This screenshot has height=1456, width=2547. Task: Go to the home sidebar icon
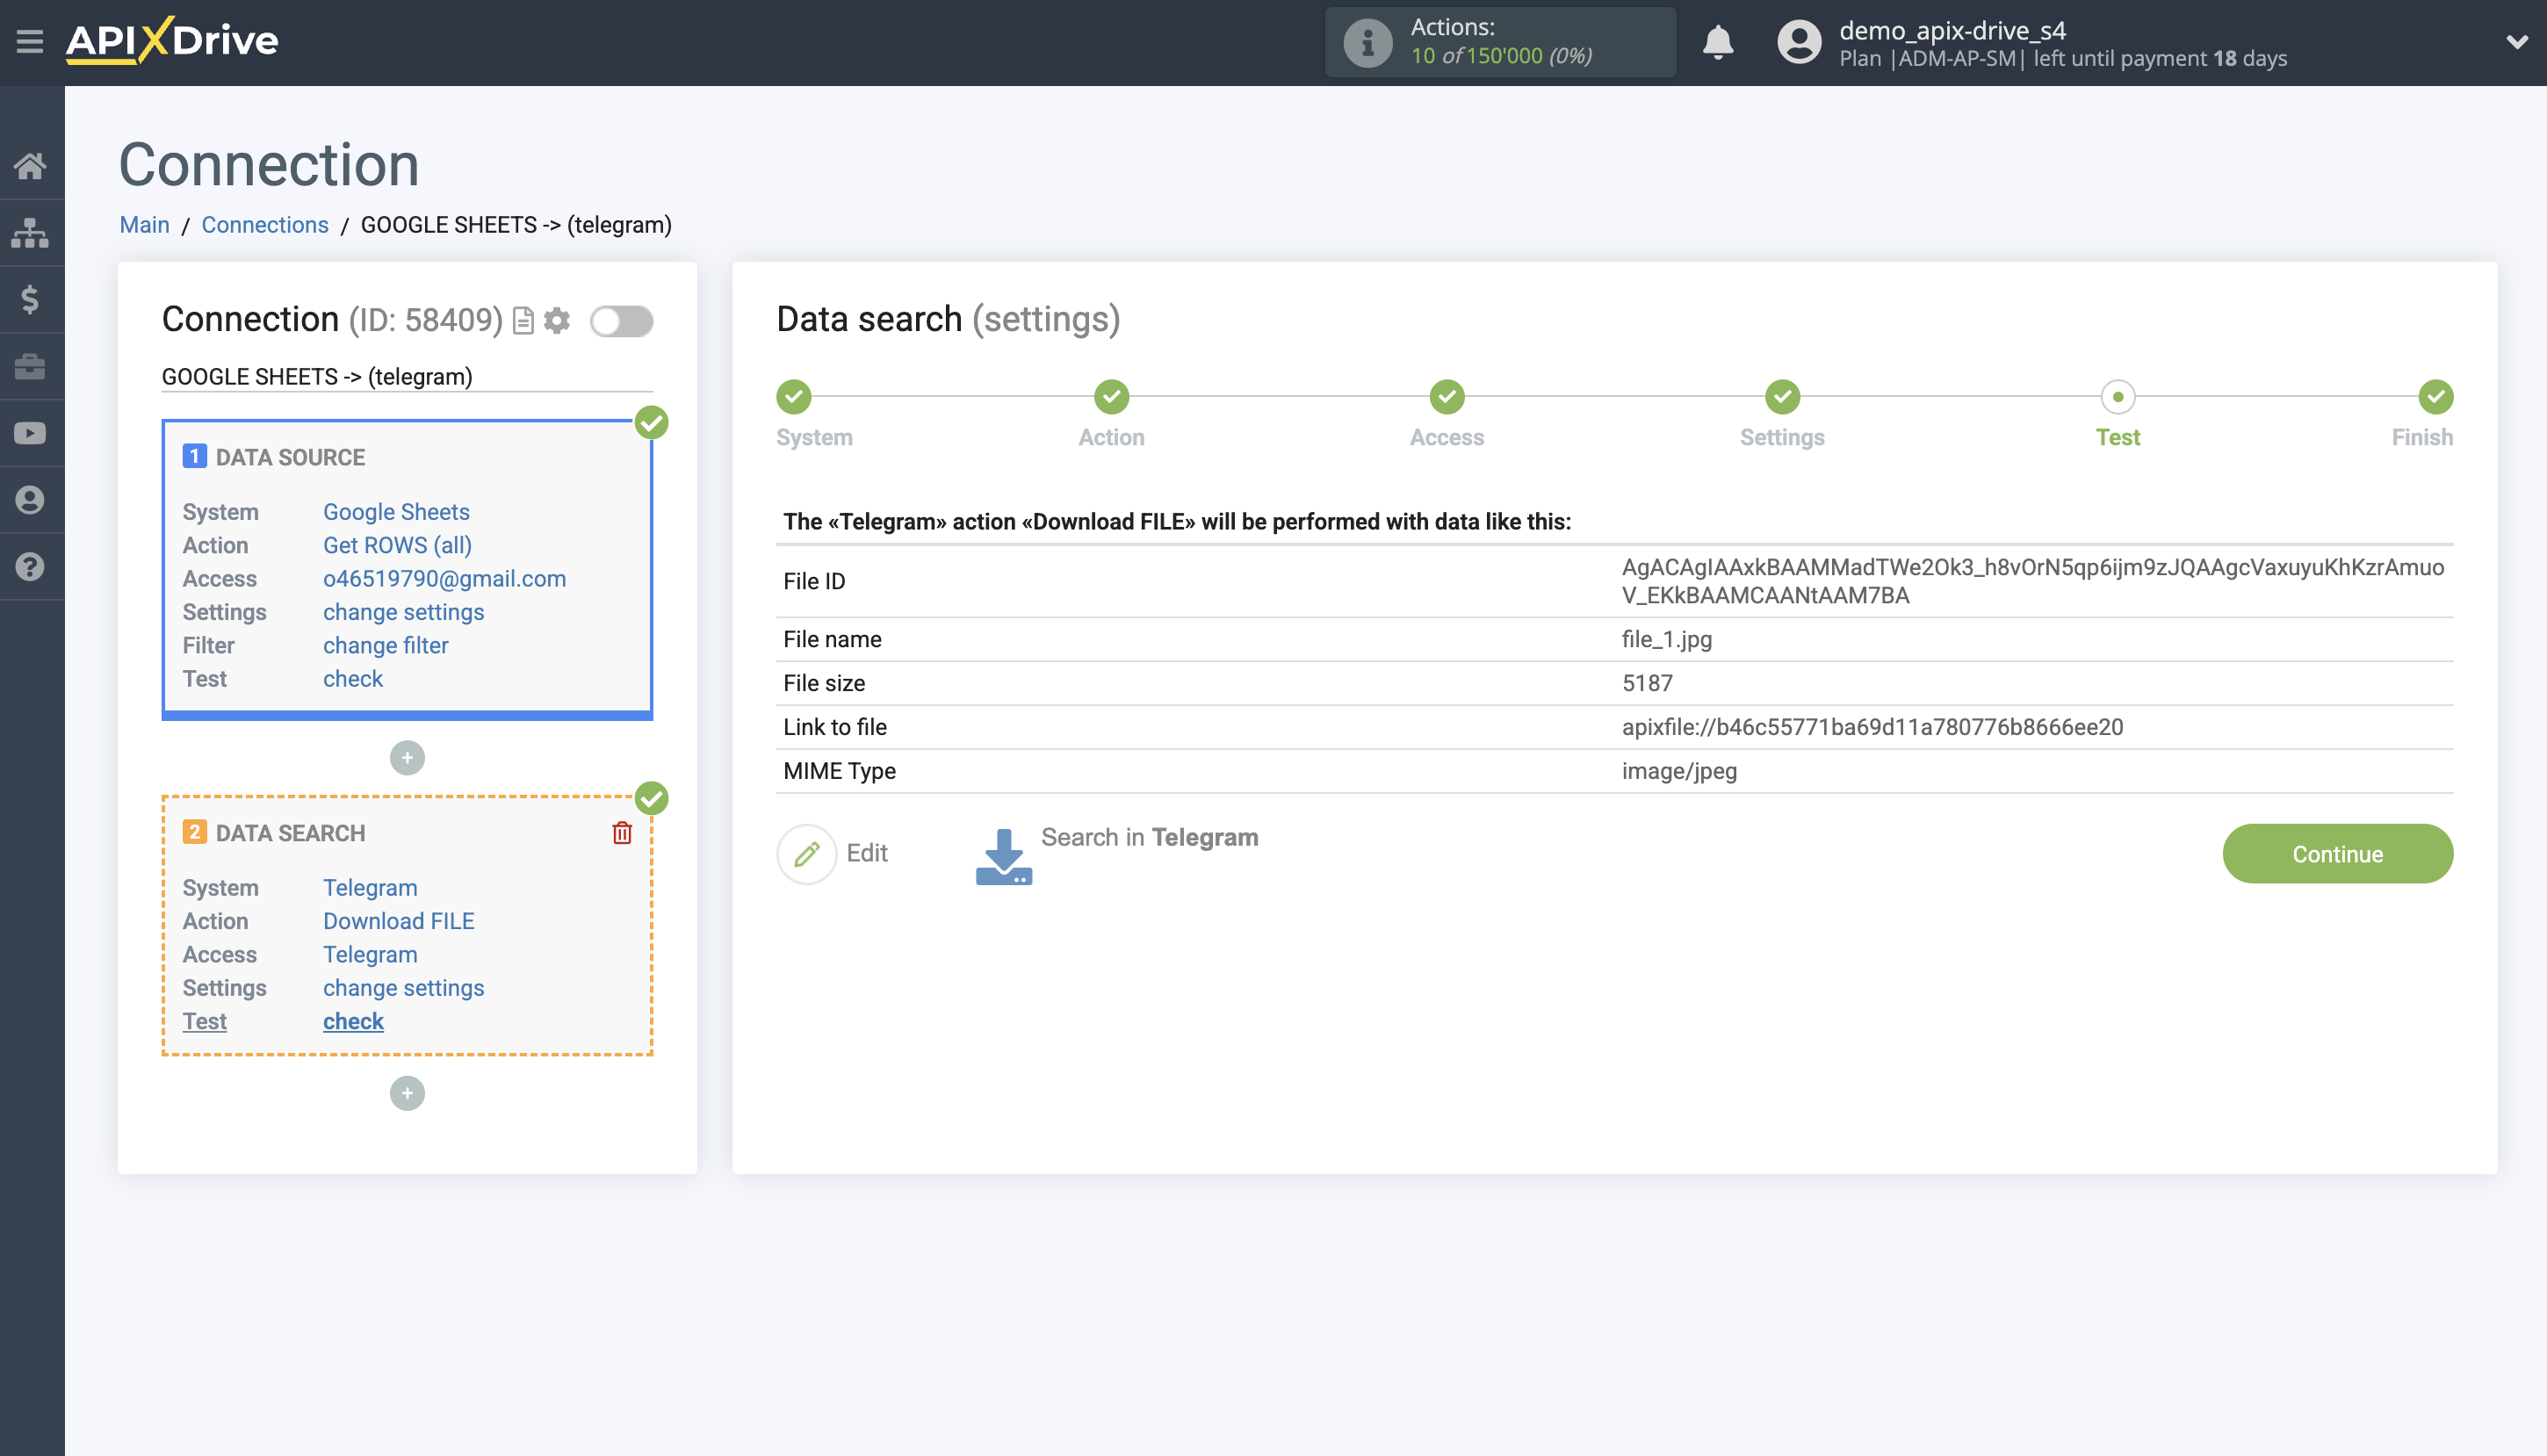[30, 165]
